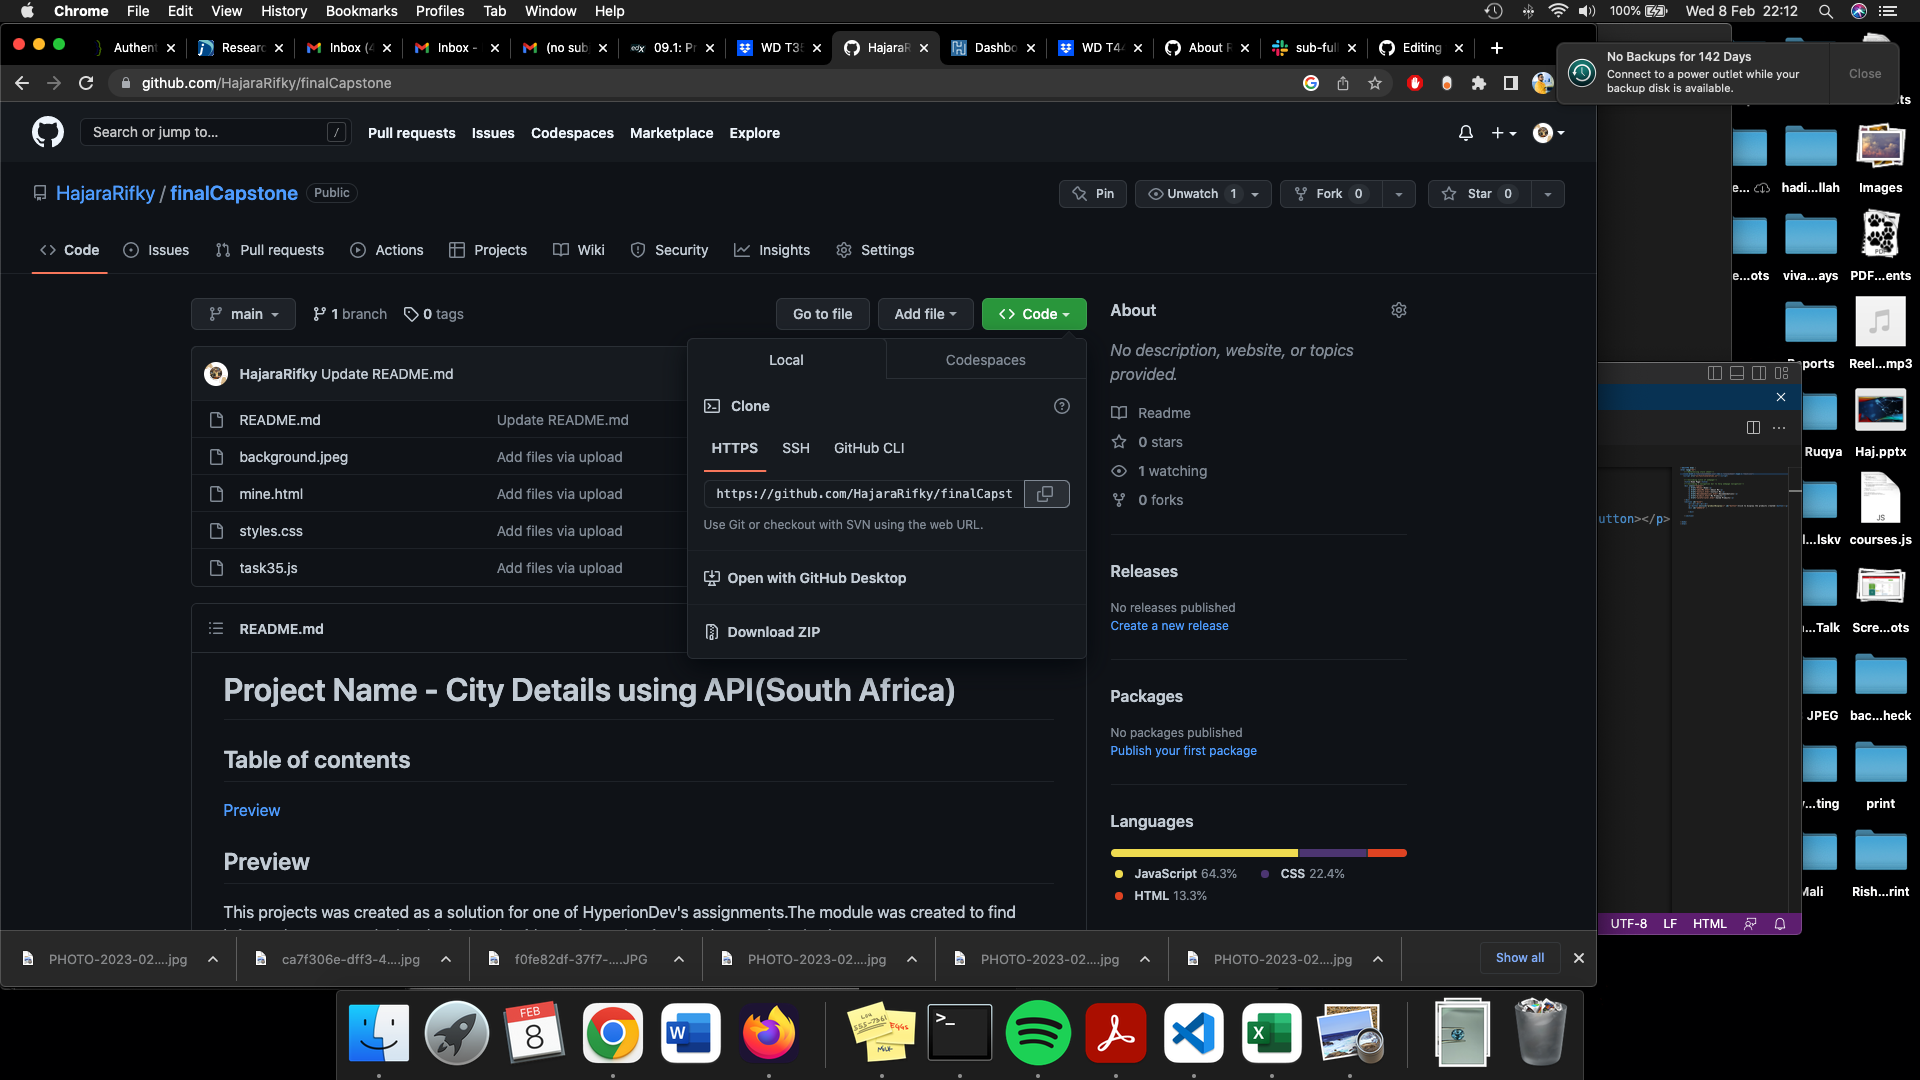Pin the finalCapstone repository
Screen dimensions: 1920x1080
point(1093,194)
